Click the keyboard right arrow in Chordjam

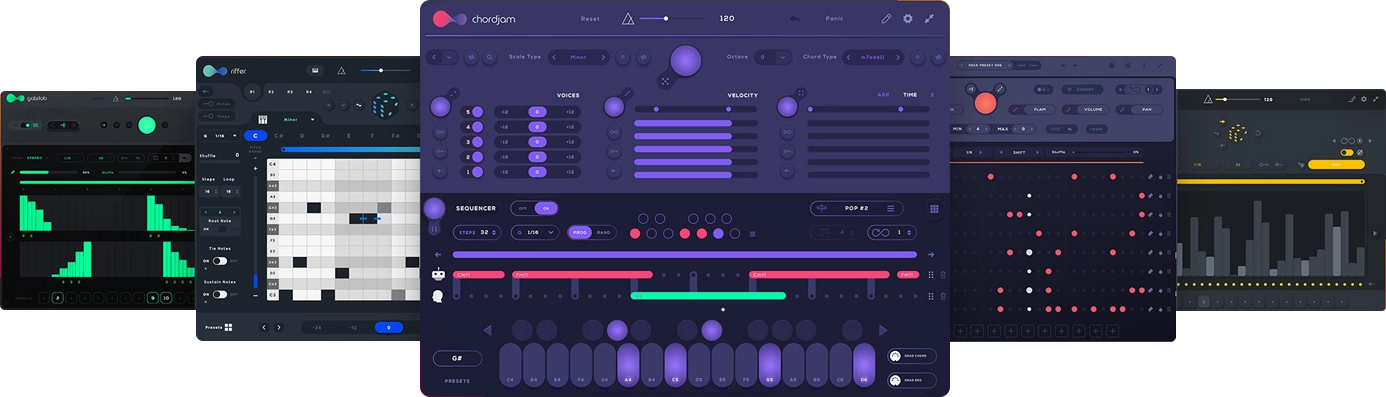click(x=883, y=331)
